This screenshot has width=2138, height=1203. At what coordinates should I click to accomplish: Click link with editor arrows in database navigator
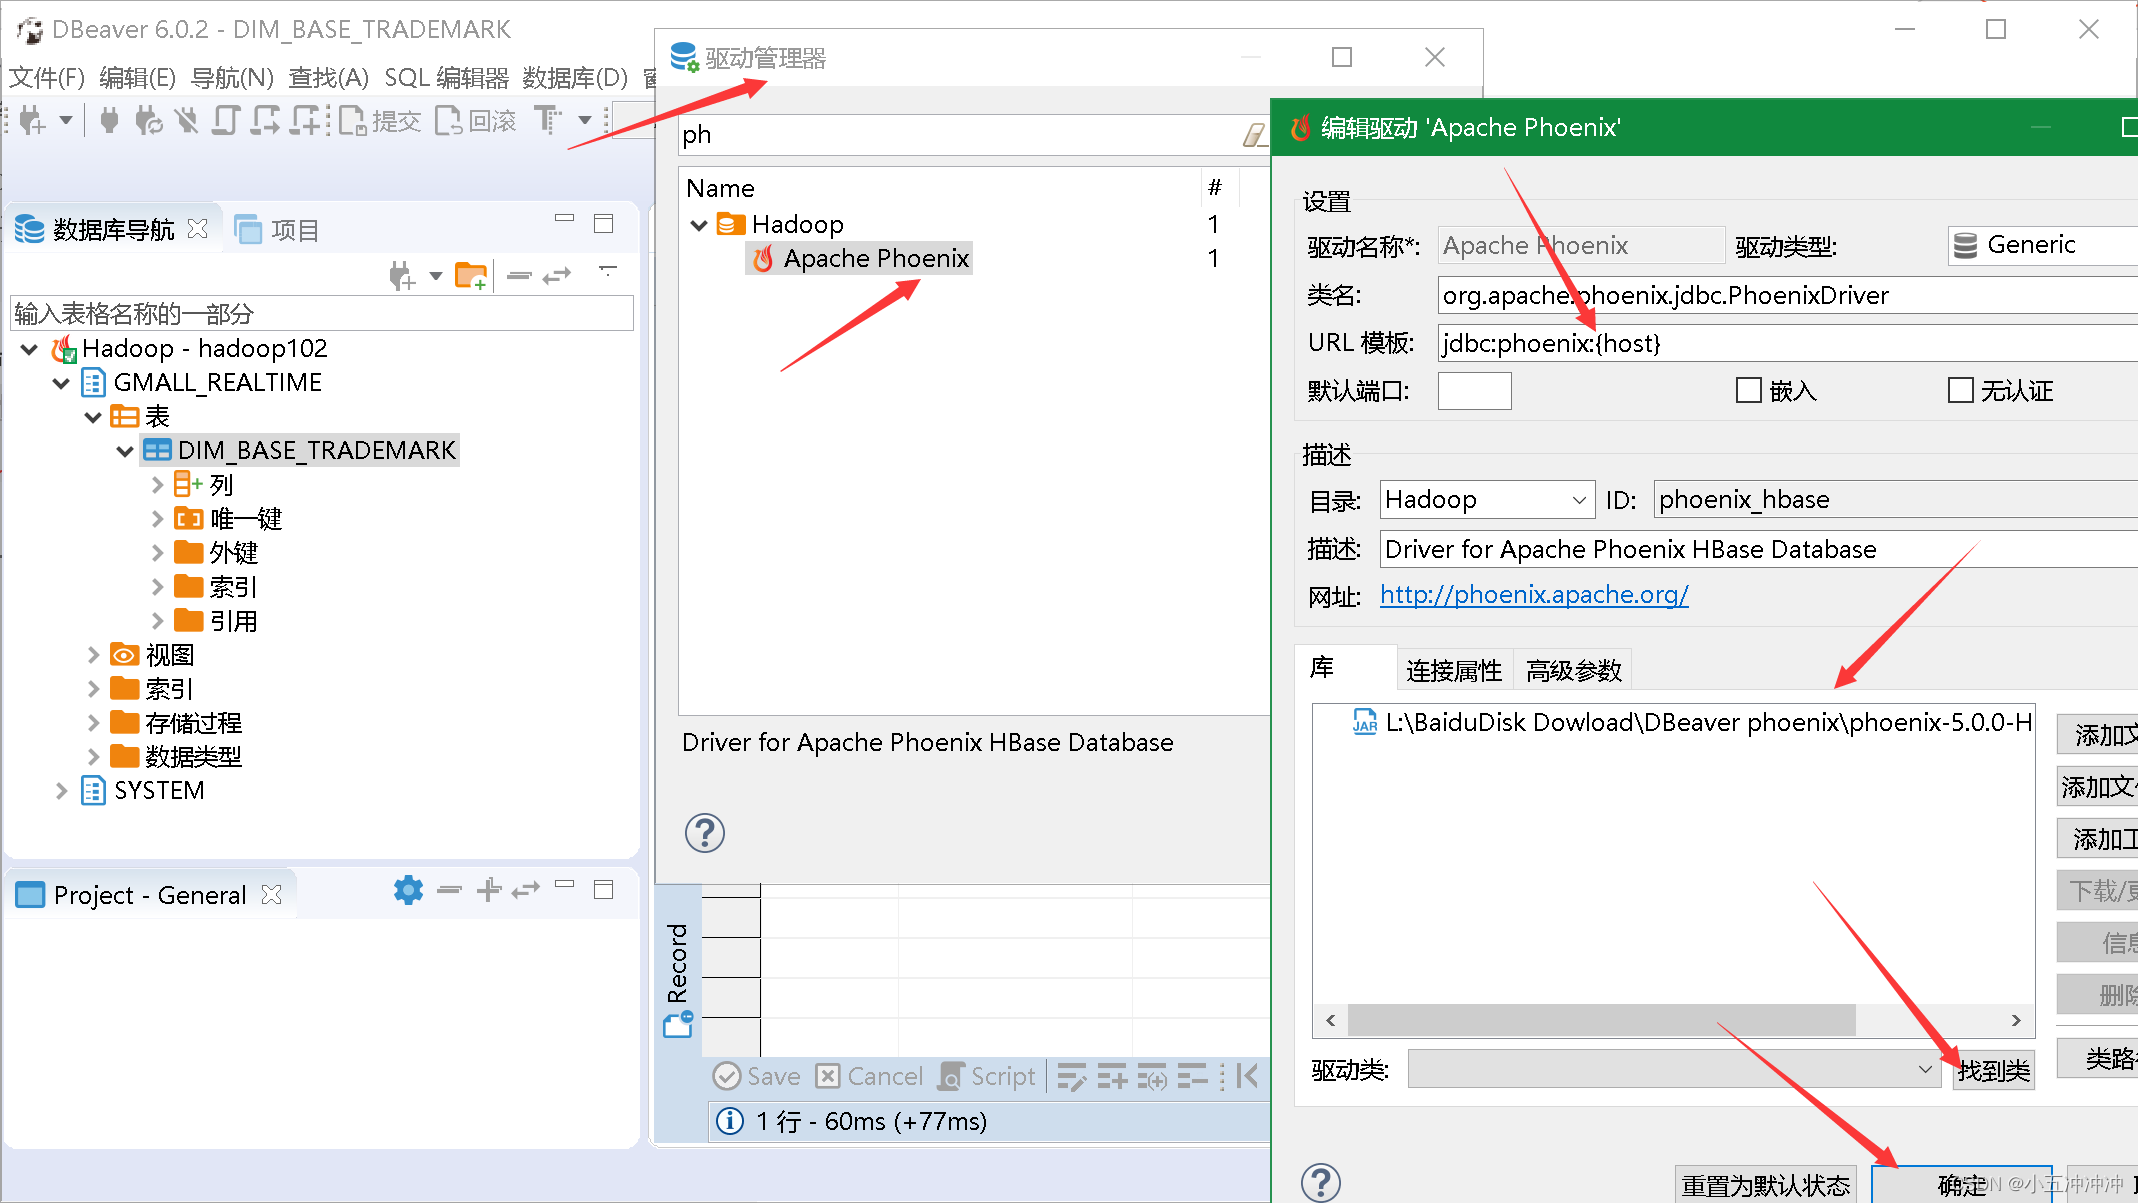click(557, 274)
